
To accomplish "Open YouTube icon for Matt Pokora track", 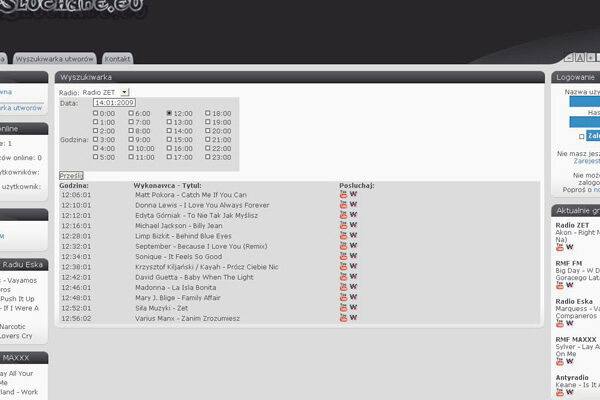I will point(344,195).
